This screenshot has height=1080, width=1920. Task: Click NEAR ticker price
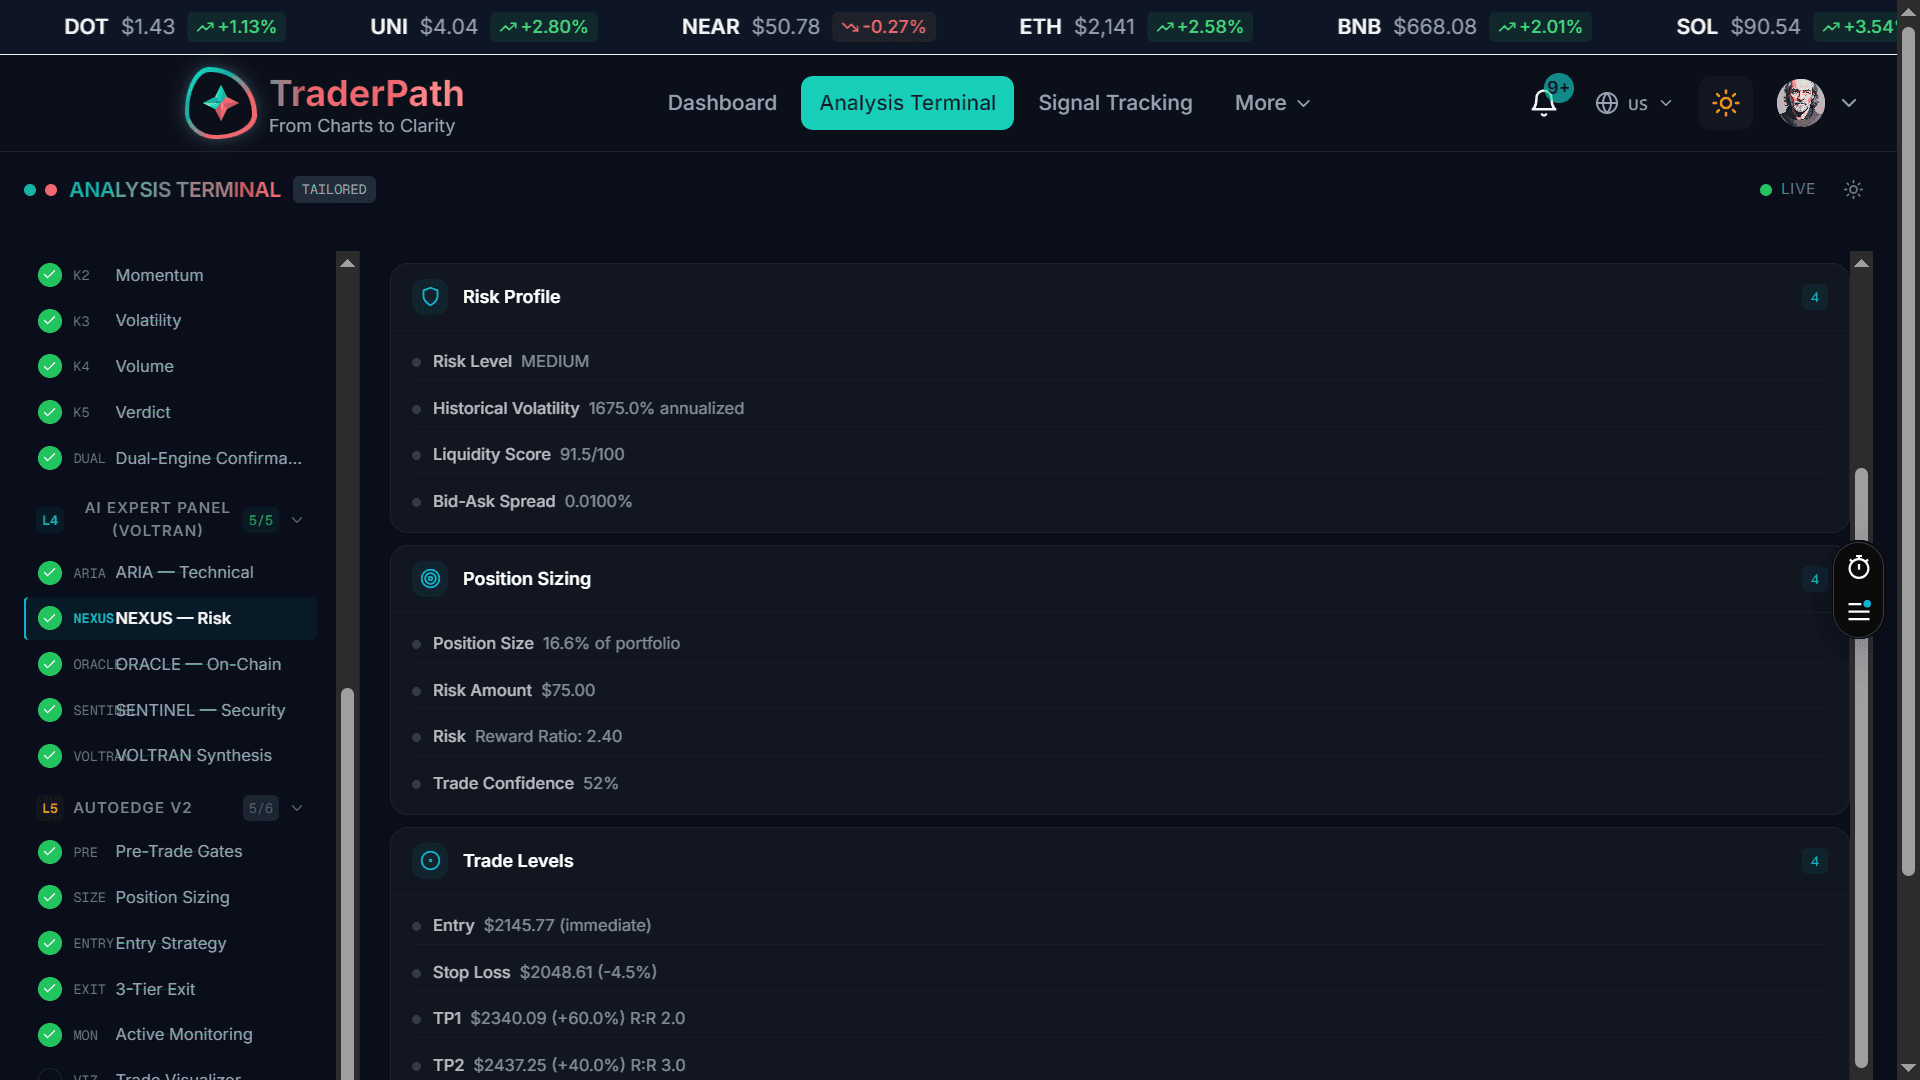click(785, 27)
